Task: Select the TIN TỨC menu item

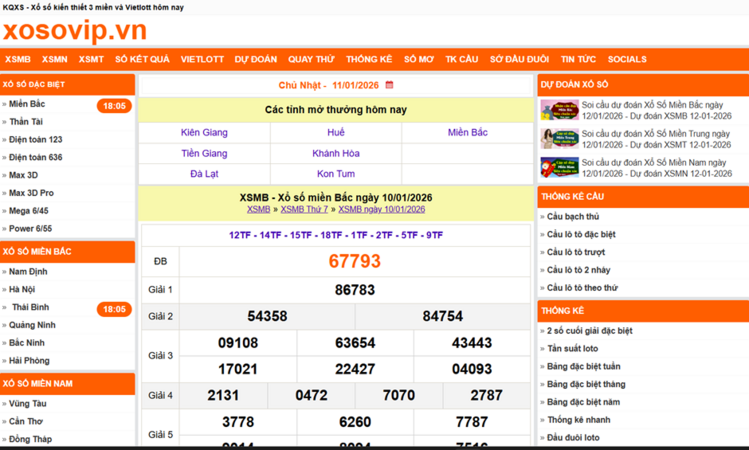Action: pos(578,60)
